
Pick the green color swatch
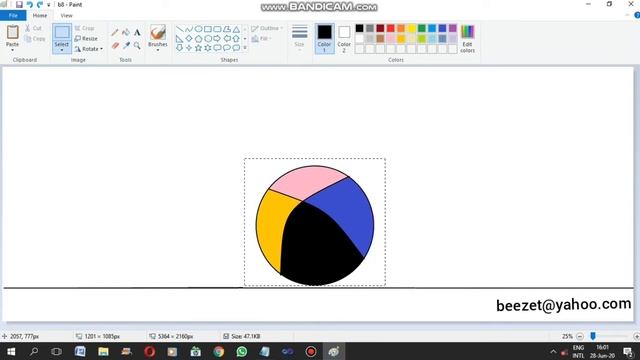422,28
